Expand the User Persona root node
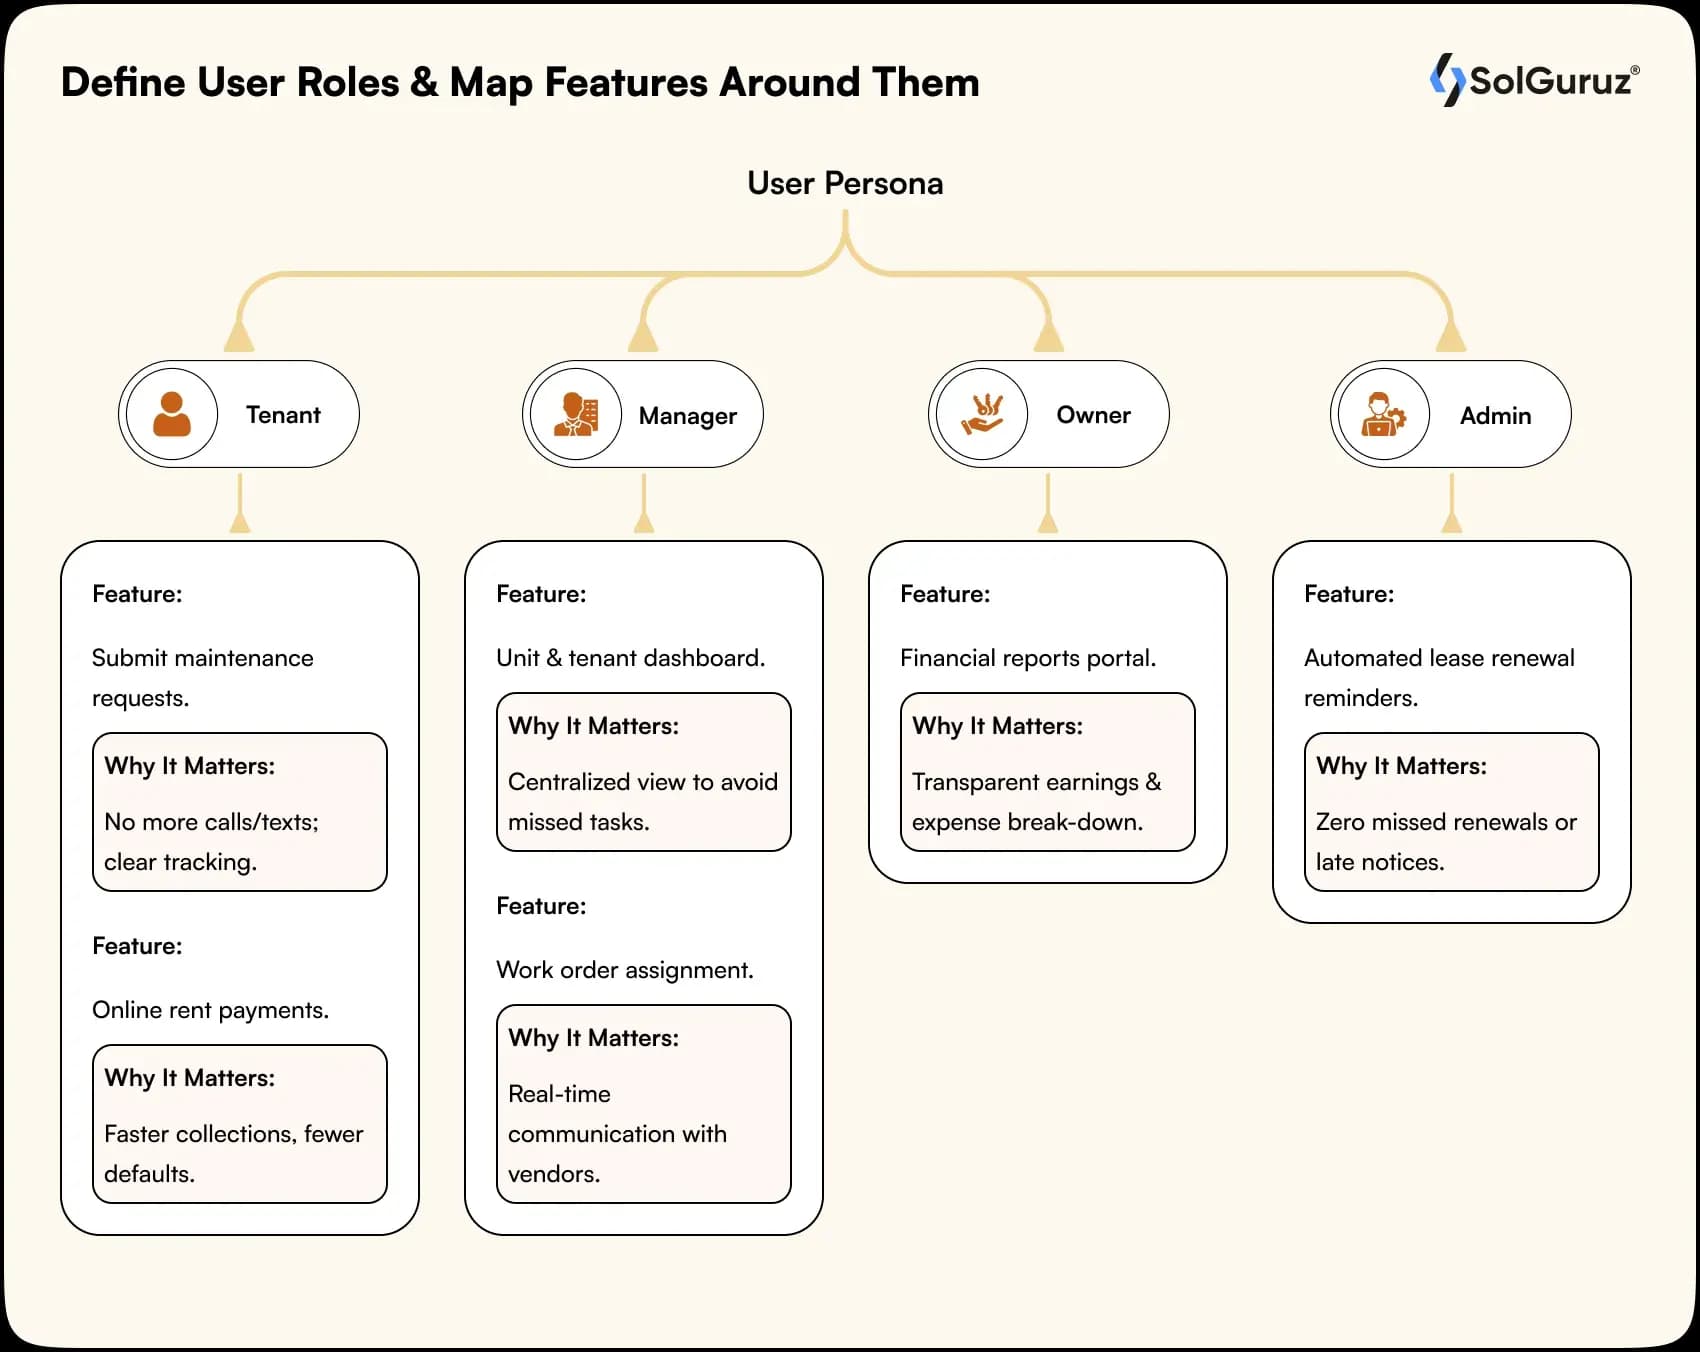The width and height of the screenshot is (1700, 1352). [x=845, y=183]
